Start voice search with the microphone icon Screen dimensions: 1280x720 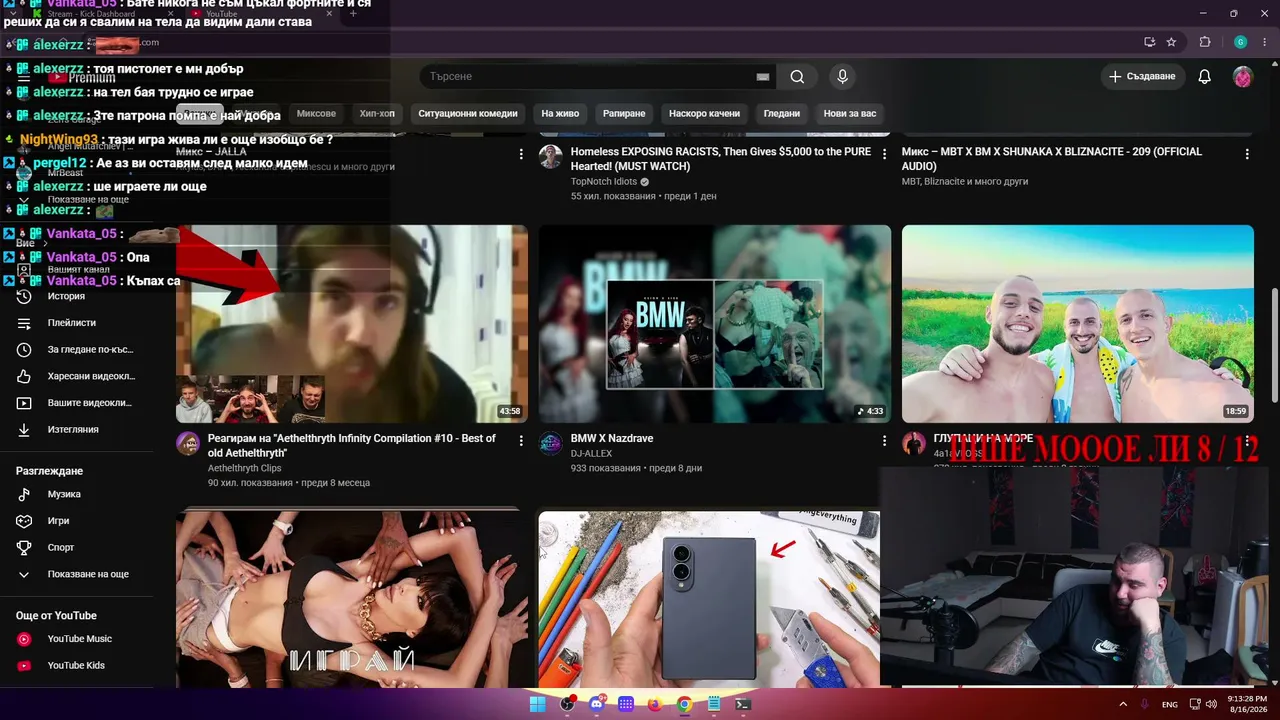coord(842,77)
